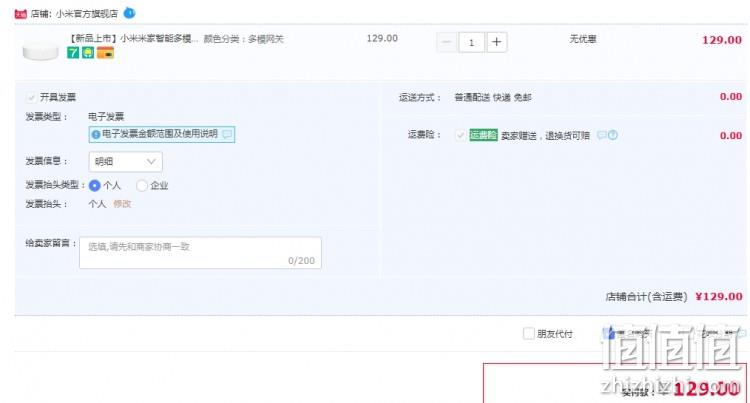Click the red Tmall shop icon
This screenshot has width=750, height=403.
(20, 14)
